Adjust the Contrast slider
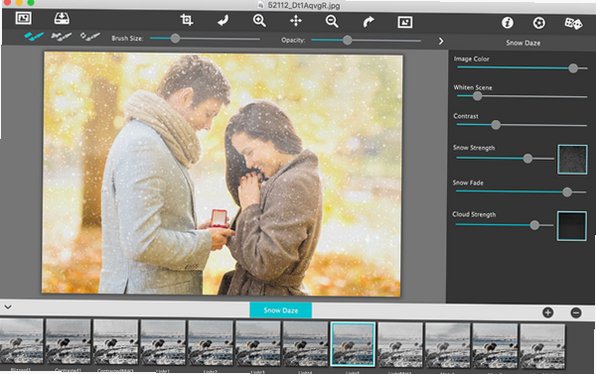 (522, 125)
